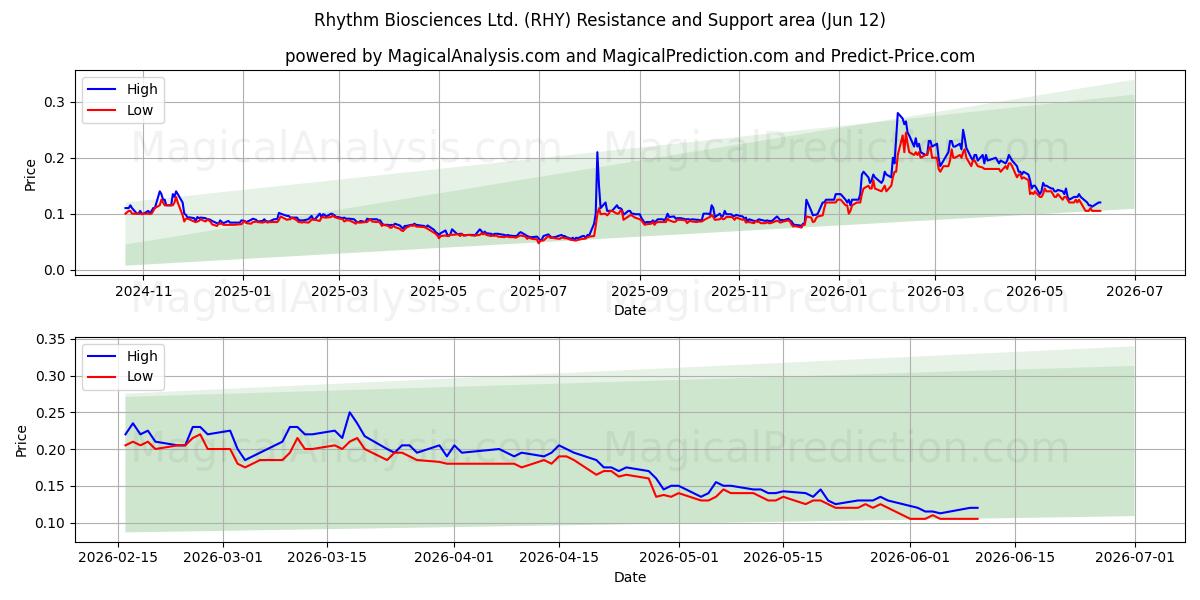Viewport: 1200px width, 600px height.
Task: Click the '2026-06-01' x-axis label in bottom chart
Action: [911, 557]
